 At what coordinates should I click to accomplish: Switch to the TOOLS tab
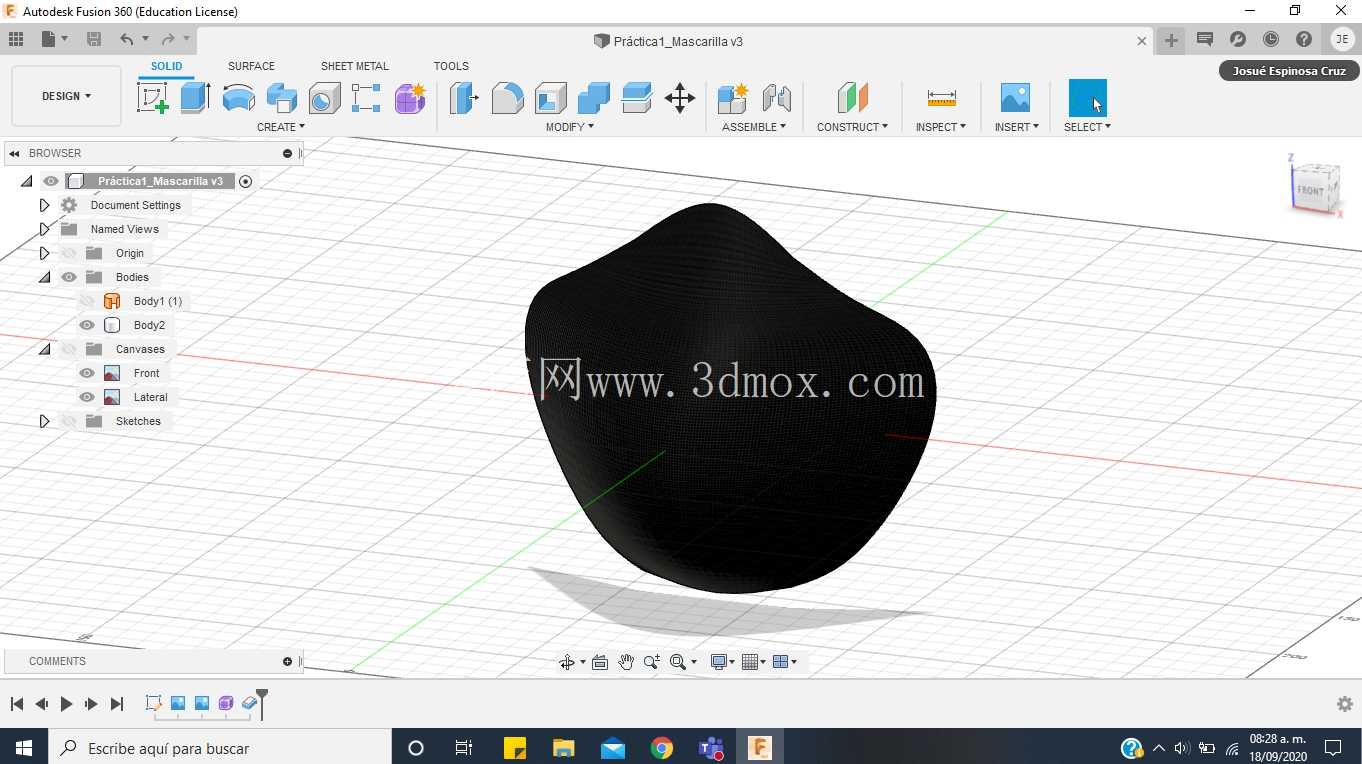click(x=451, y=66)
